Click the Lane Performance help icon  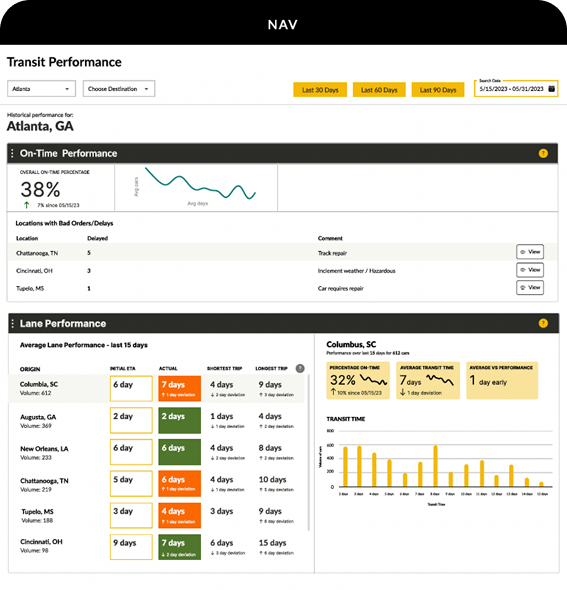click(x=543, y=323)
